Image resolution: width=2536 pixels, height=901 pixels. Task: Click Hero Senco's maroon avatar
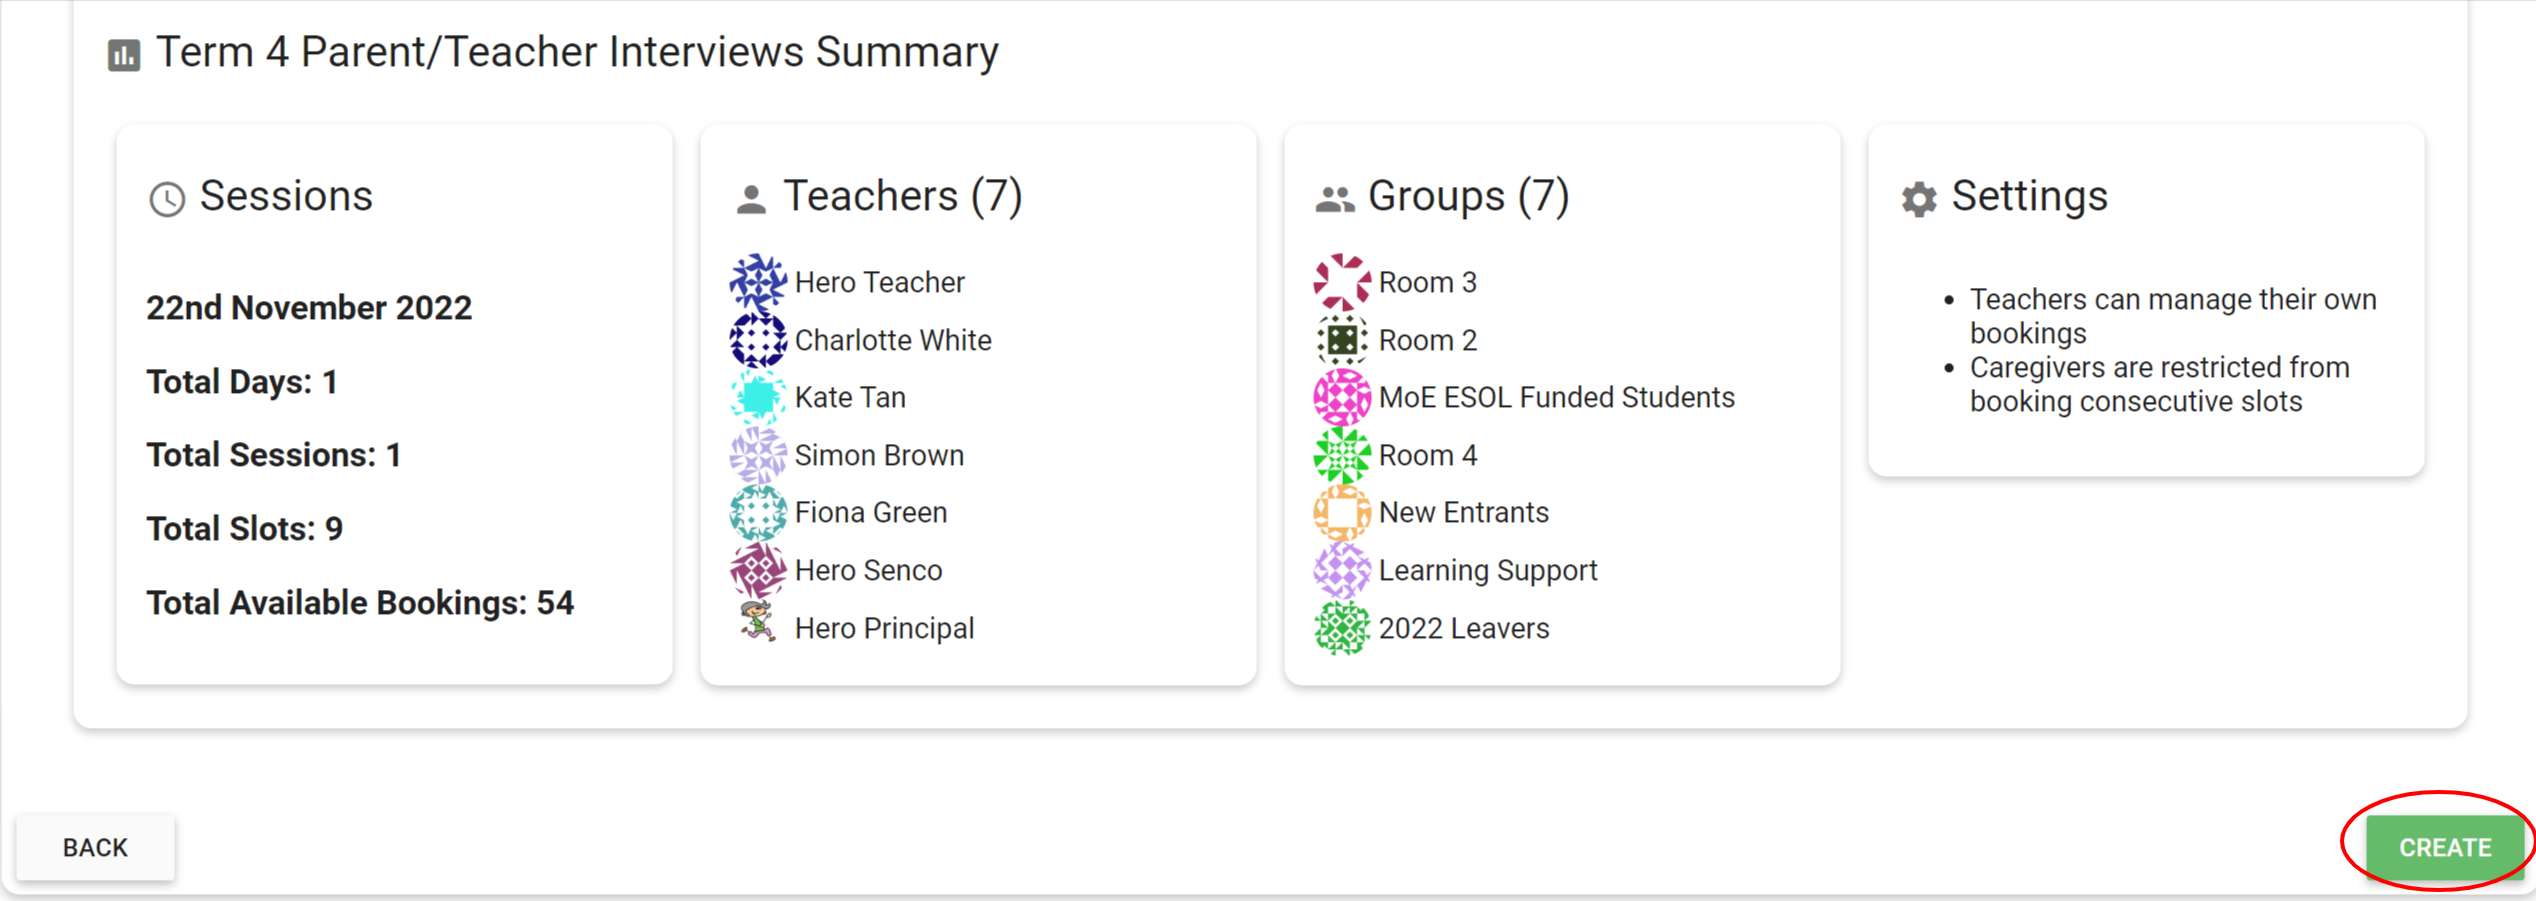pyautogui.click(x=757, y=569)
